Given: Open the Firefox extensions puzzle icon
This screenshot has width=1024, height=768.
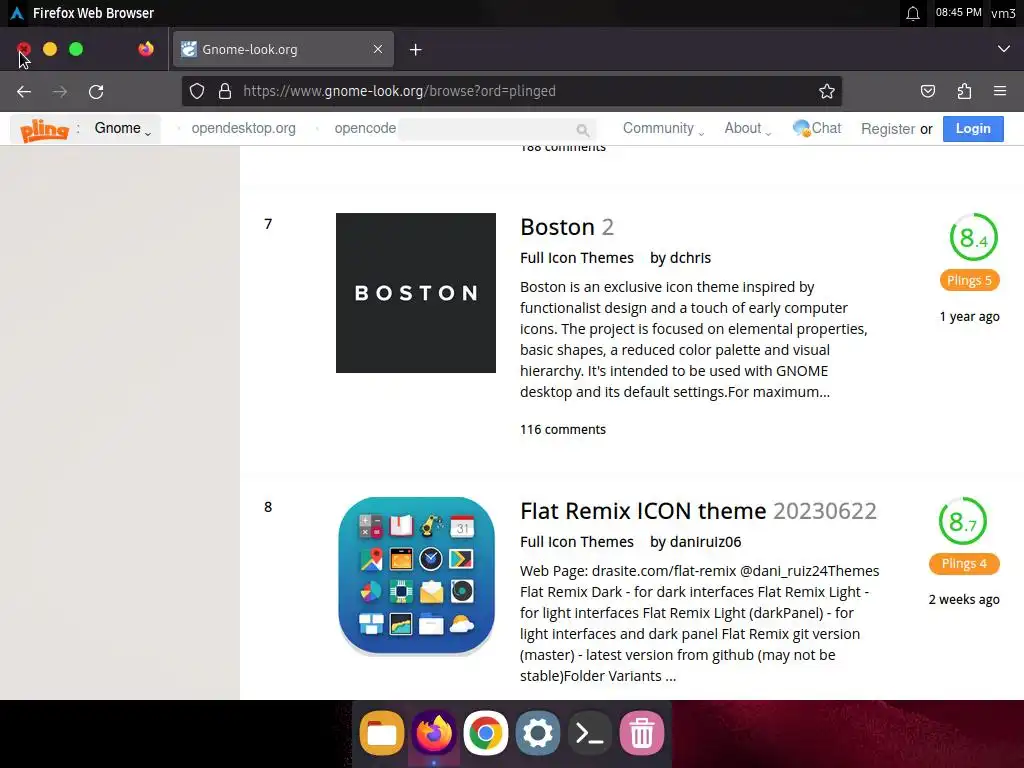Looking at the screenshot, I should coord(964,91).
